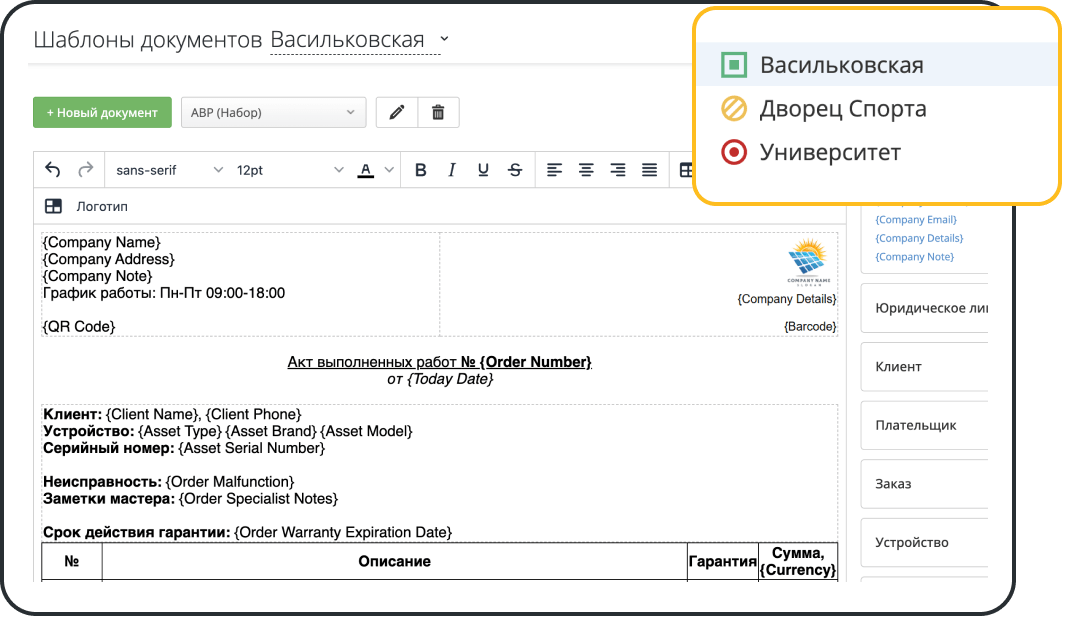The width and height of the screenshot is (1092, 644).
Task: Open the АВР (Набор) template dropdown
Action: pyautogui.click(x=272, y=112)
